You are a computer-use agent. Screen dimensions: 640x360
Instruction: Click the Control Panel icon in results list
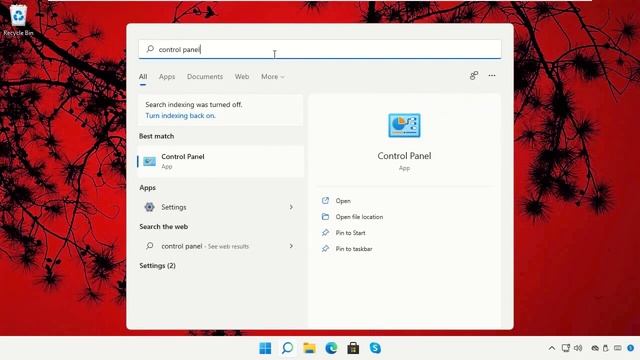(x=149, y=161)
